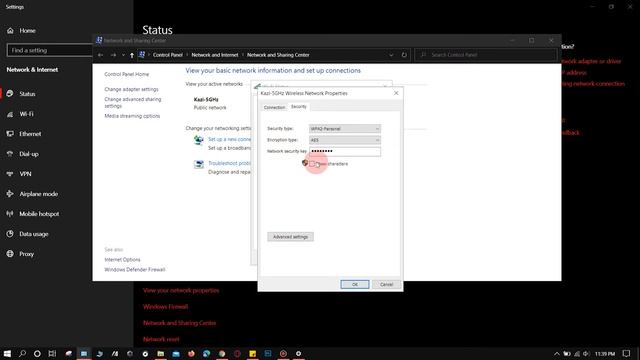Click Network and Sharing Center link in Settings
The width and height of the screenshot is (640, 360).
(179, 323)
